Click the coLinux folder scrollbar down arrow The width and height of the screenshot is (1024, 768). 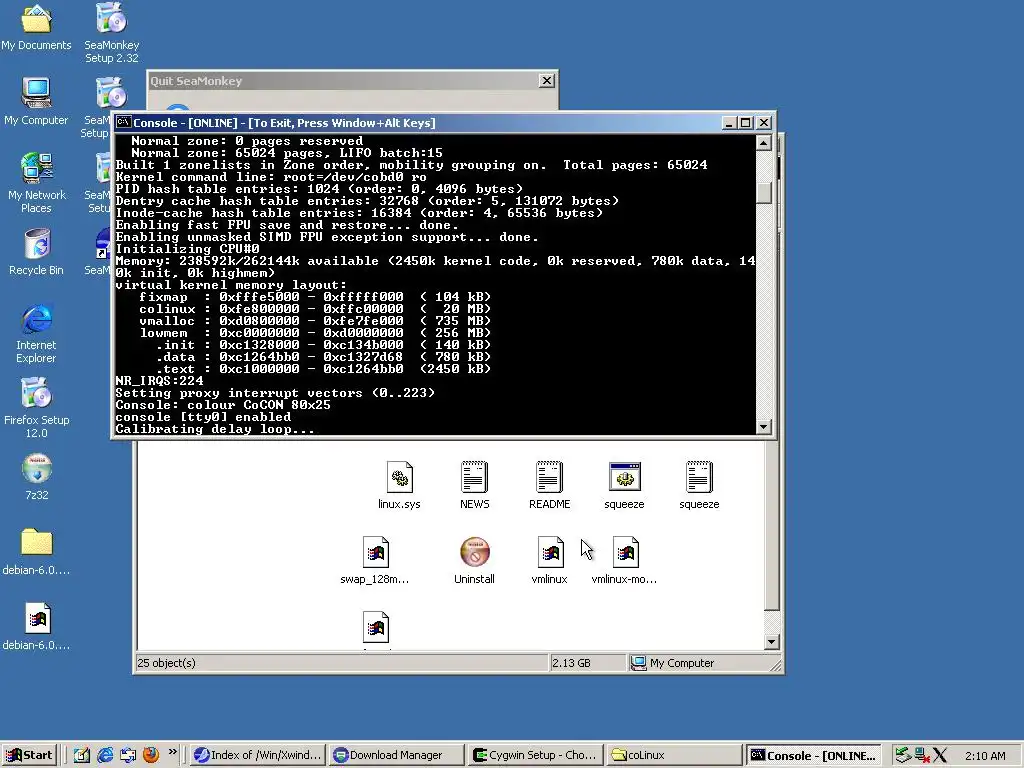[x=771, y=641]
